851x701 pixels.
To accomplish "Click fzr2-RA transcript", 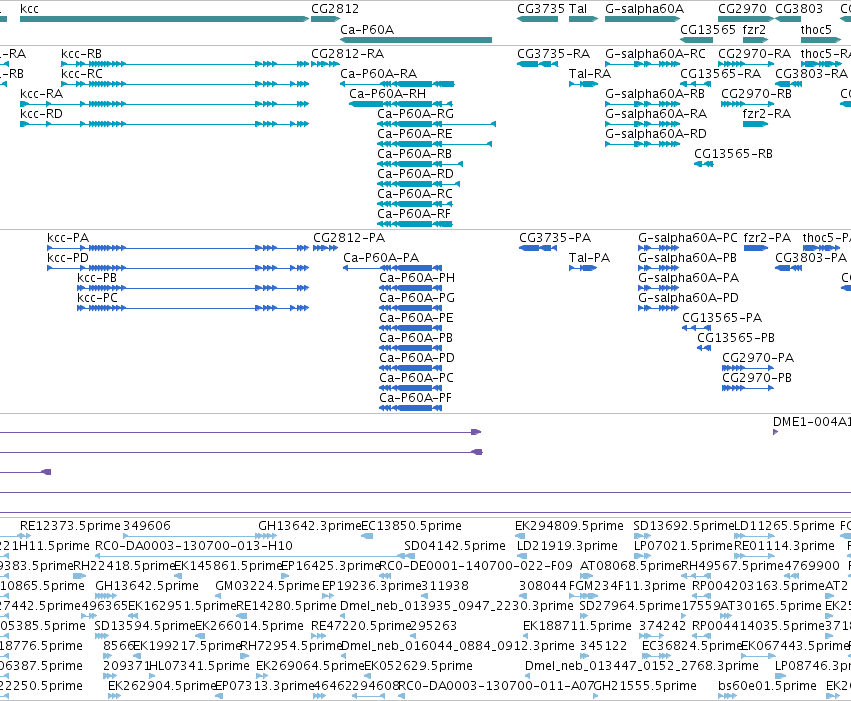I will (x=755, y=124).
